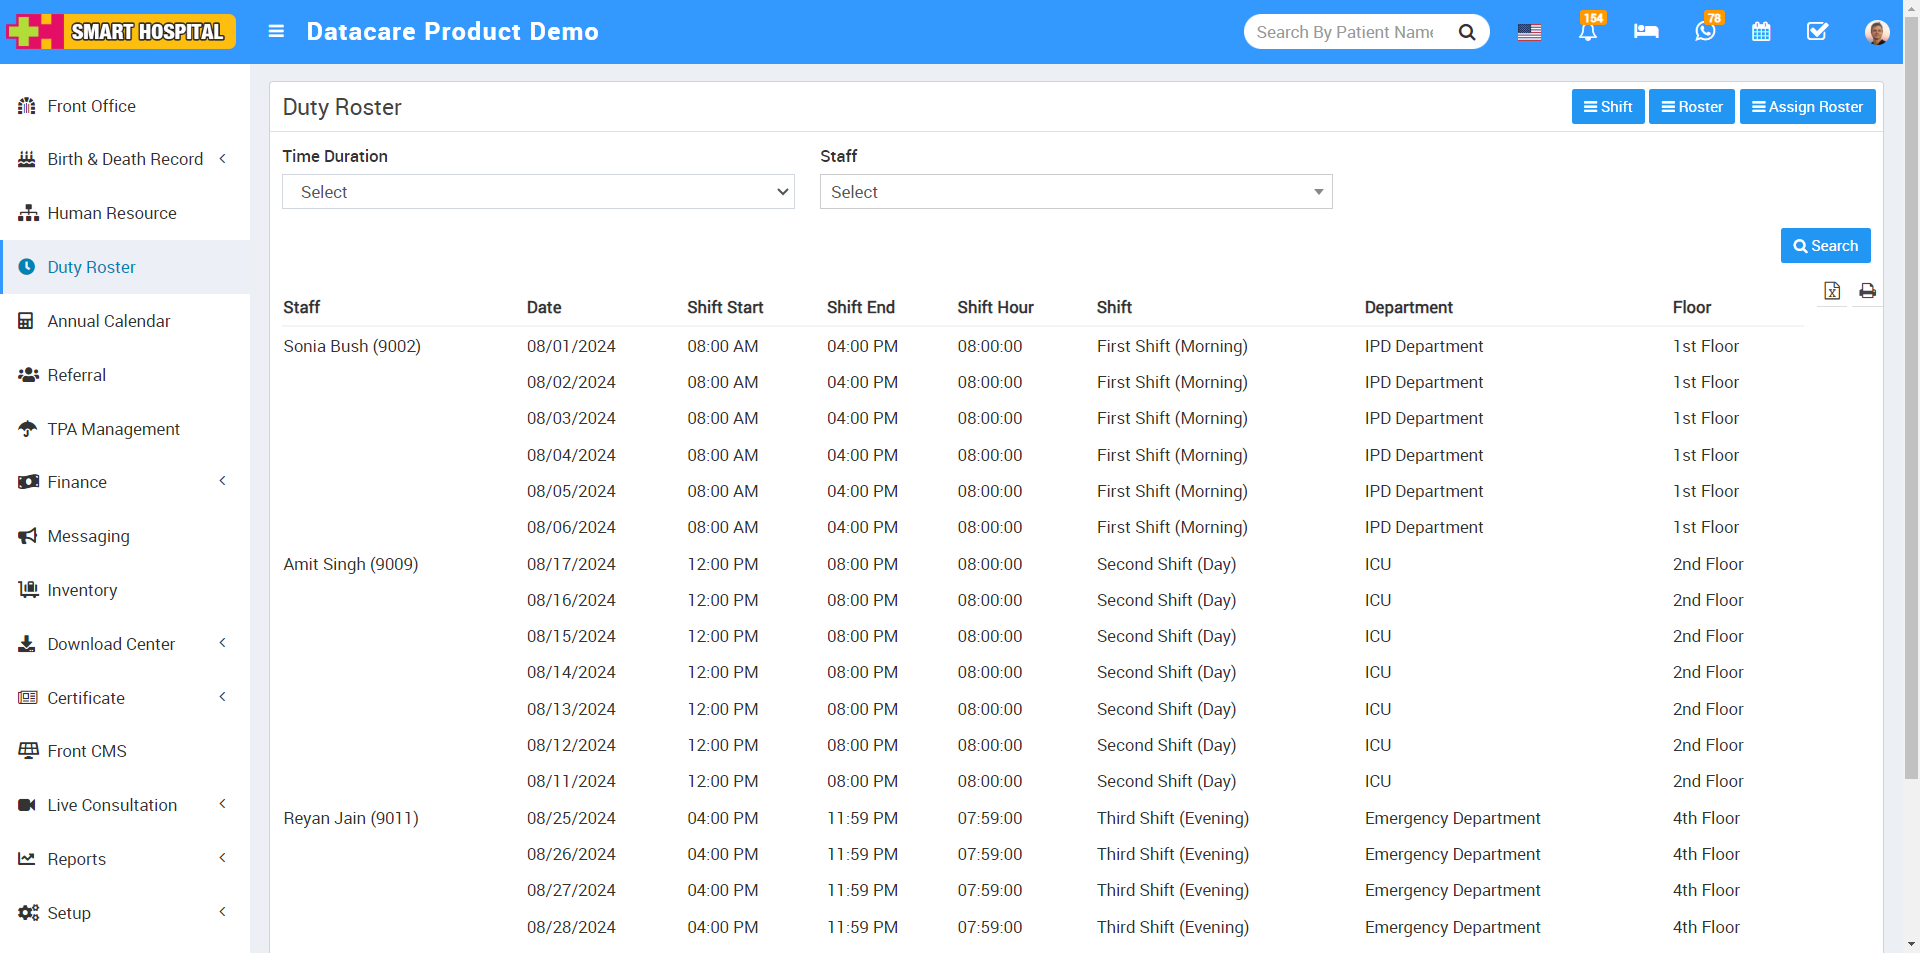1920x953 pixels.
Task: Open Annual Calendar from the sidebar
Action: coord(108,321)
